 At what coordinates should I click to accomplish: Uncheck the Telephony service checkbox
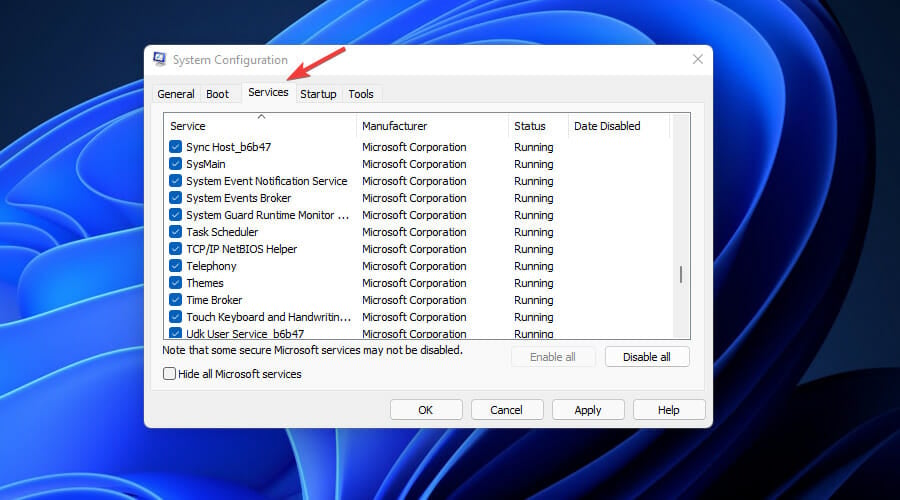pos(176,266)
